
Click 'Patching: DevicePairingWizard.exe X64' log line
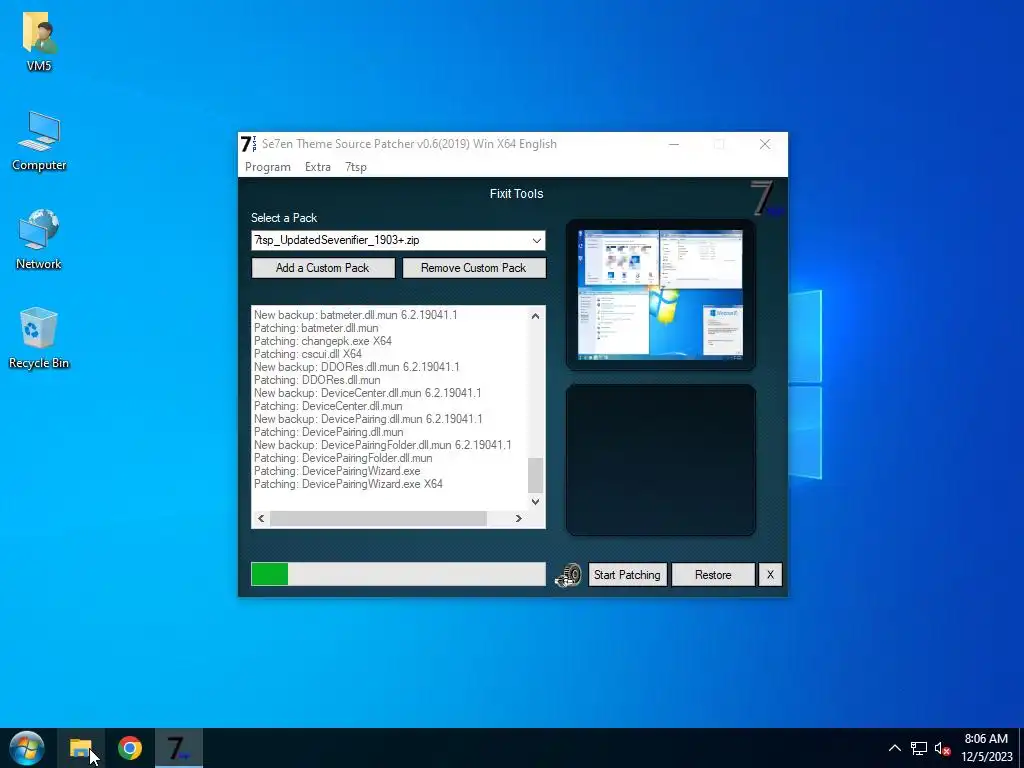(x=348, y=485)
